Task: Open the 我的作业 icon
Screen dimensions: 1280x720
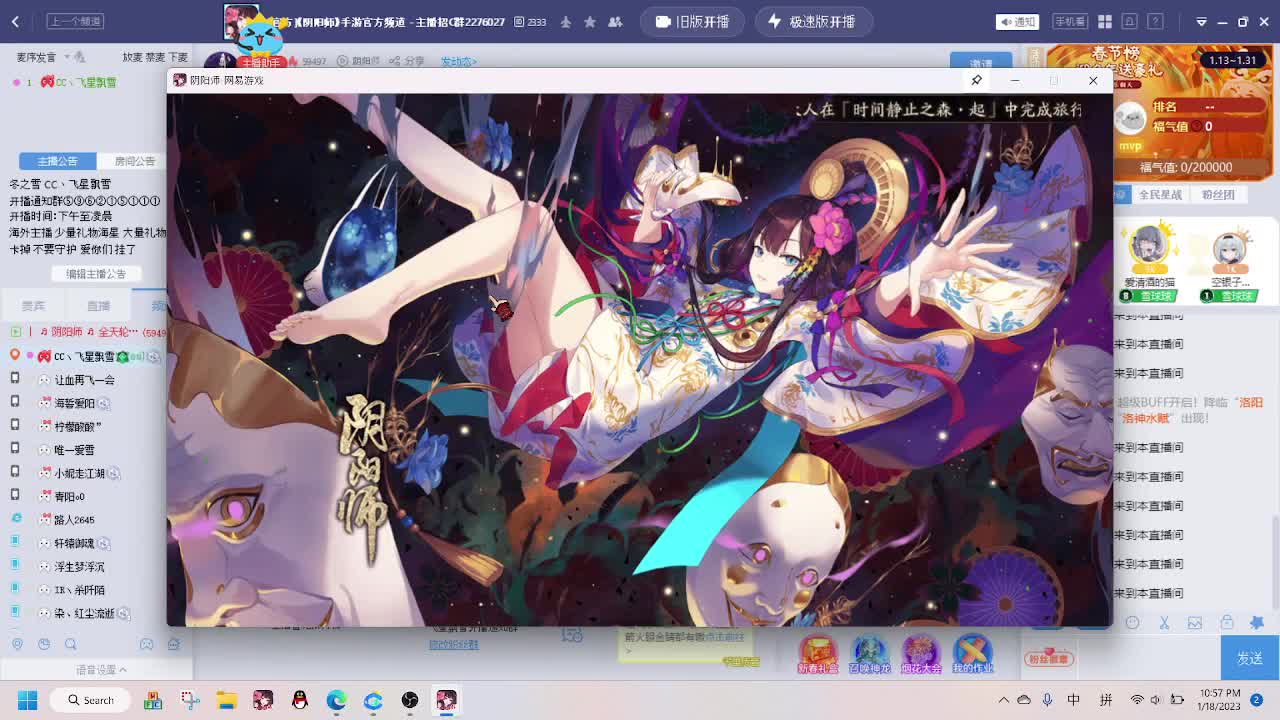Action: 972,654
